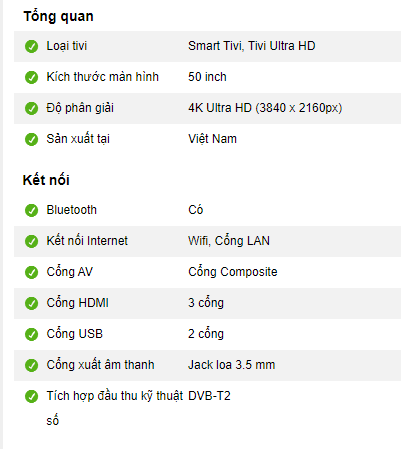
Task: Click the Jack loa 3.5 mm value
Action: 232,365
